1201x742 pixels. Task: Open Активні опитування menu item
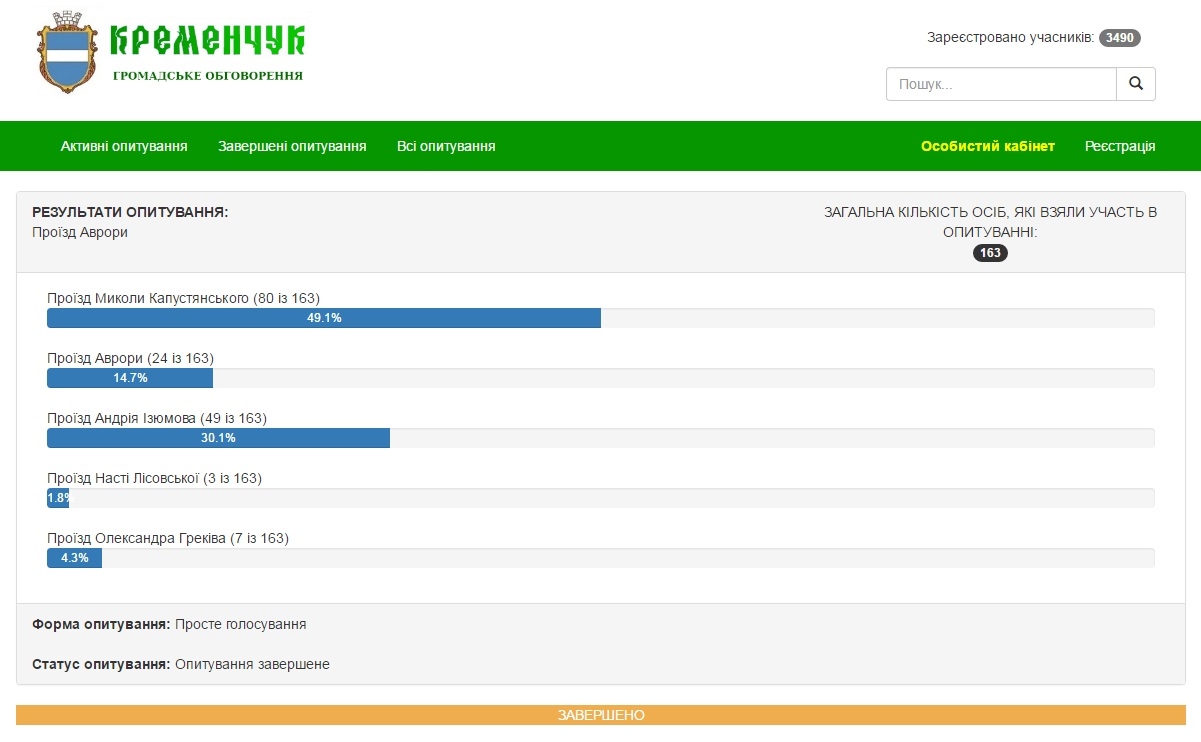click(124, 146)
